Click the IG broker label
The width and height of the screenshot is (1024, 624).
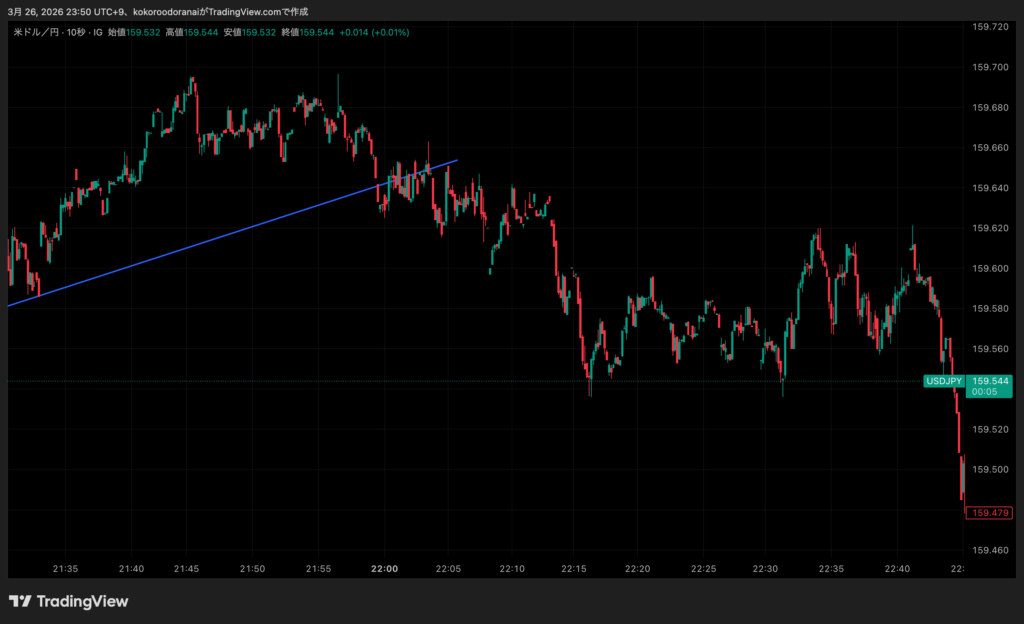(x=97, y=32)
